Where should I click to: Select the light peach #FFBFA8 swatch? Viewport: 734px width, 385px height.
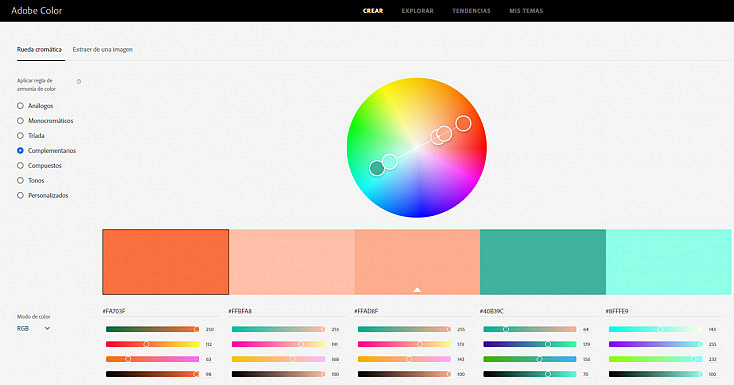click(x=292, y=262)
